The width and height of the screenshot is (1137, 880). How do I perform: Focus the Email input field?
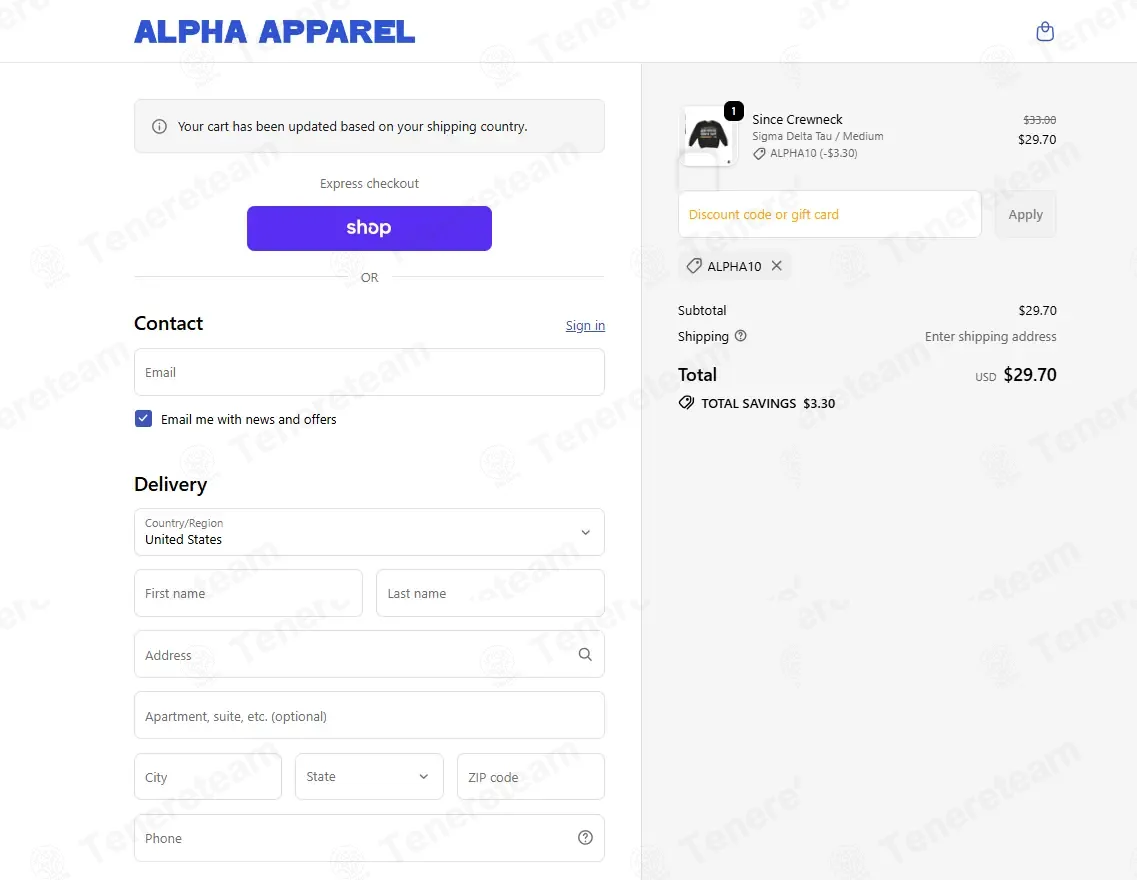tap(369, 372)
